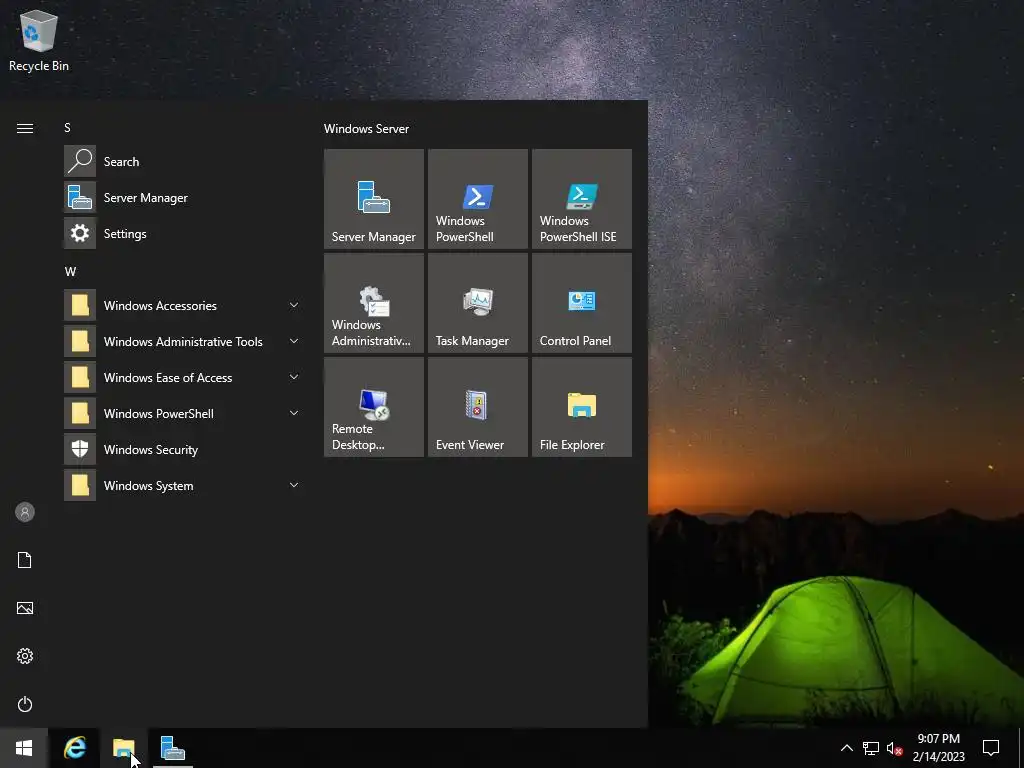The image size is (1024, 768).
Task: Expand Windows Administrative Tools folder
Action: [183, 341]
